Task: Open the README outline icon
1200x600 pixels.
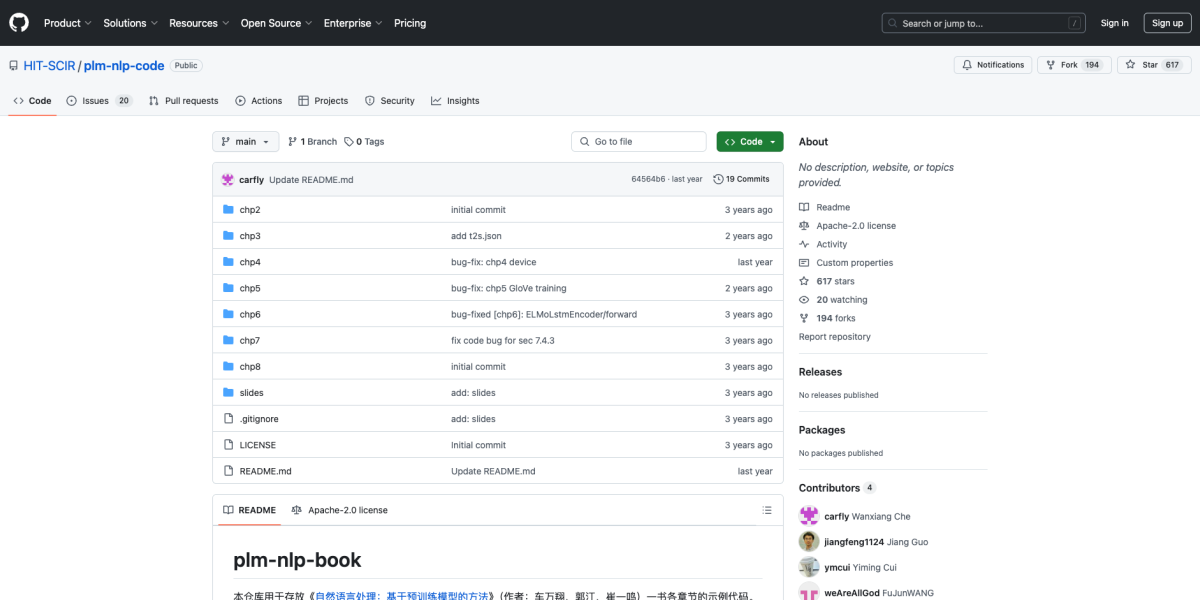Action: [766, 510]
